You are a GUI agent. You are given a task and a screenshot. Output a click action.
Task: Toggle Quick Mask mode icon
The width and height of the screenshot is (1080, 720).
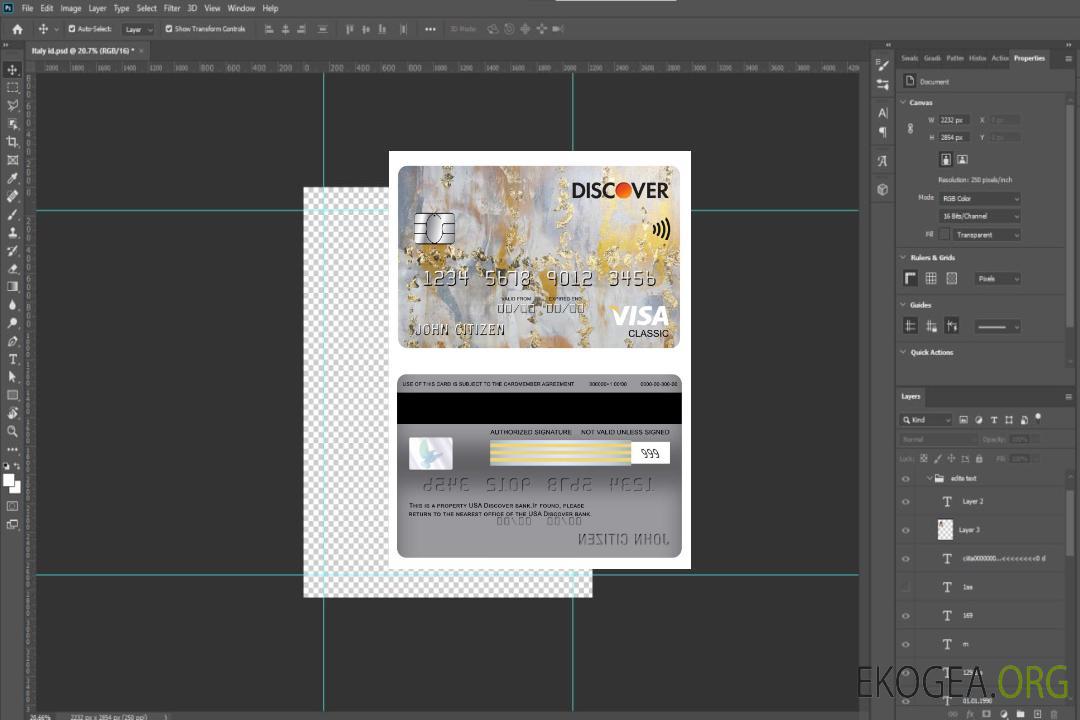(x=12, y=506)
